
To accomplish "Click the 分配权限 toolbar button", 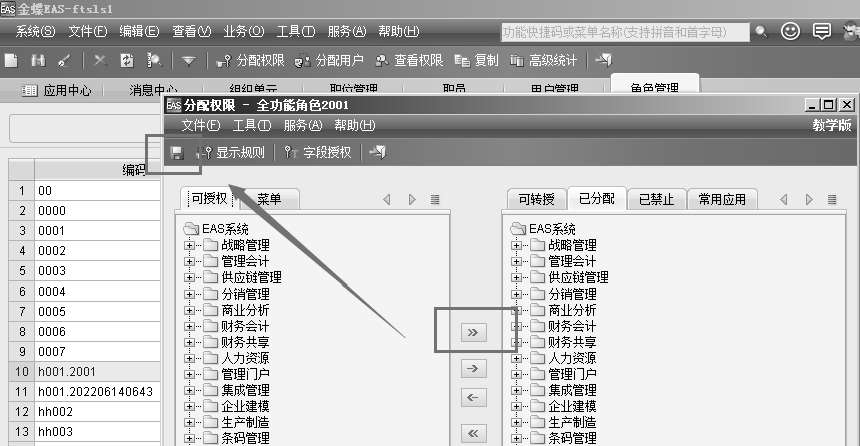I will click(251, 60).
